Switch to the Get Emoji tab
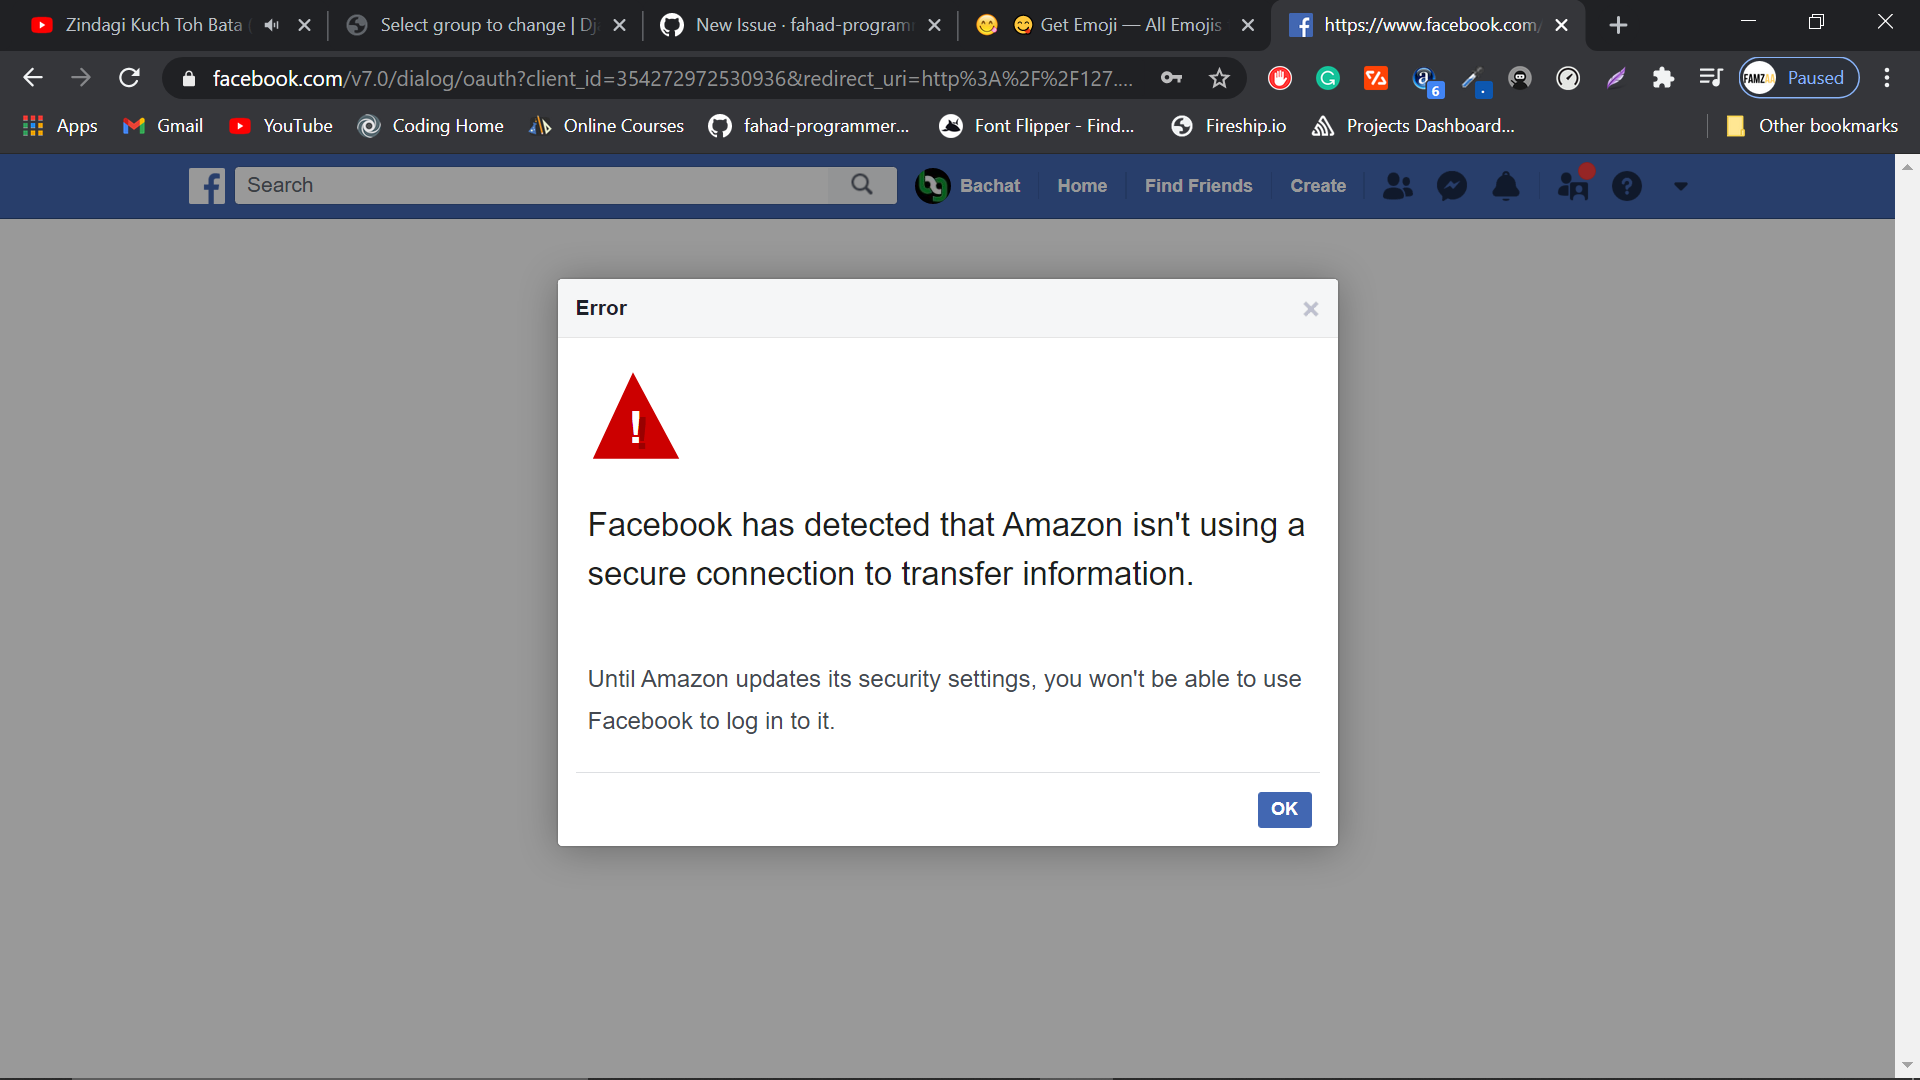Screen dimensions: 1920x1080 pyautogui.click(x=1120, y=25)
